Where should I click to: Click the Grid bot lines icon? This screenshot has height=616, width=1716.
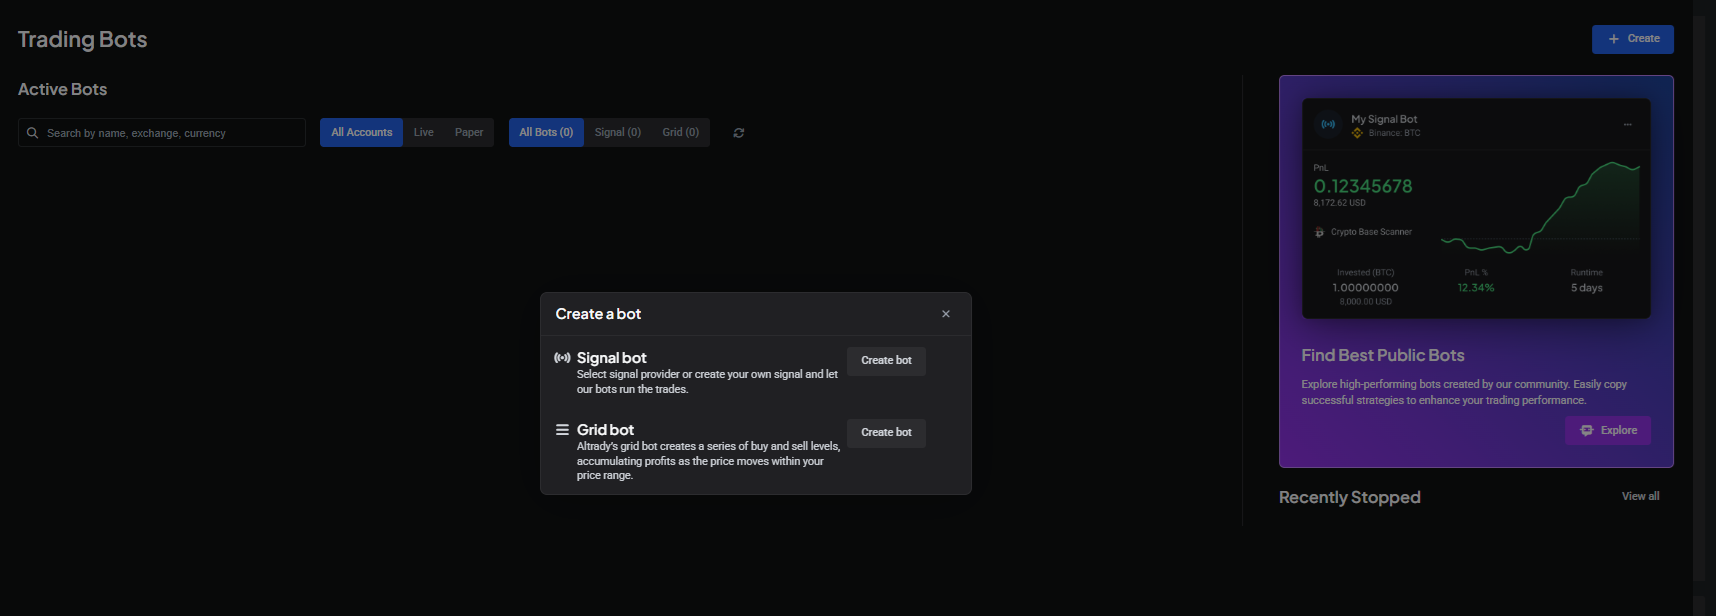(x=563, y=430)
